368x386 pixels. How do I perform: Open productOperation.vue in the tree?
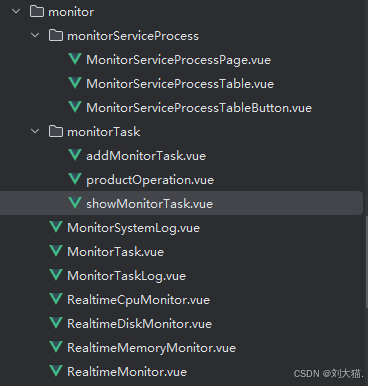pos(150,180)
